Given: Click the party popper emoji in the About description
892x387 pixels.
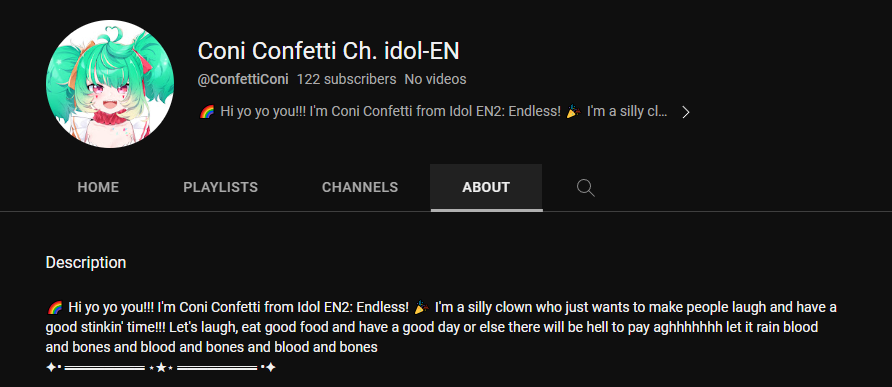Looking at the screenshot, I should (422, 308).
